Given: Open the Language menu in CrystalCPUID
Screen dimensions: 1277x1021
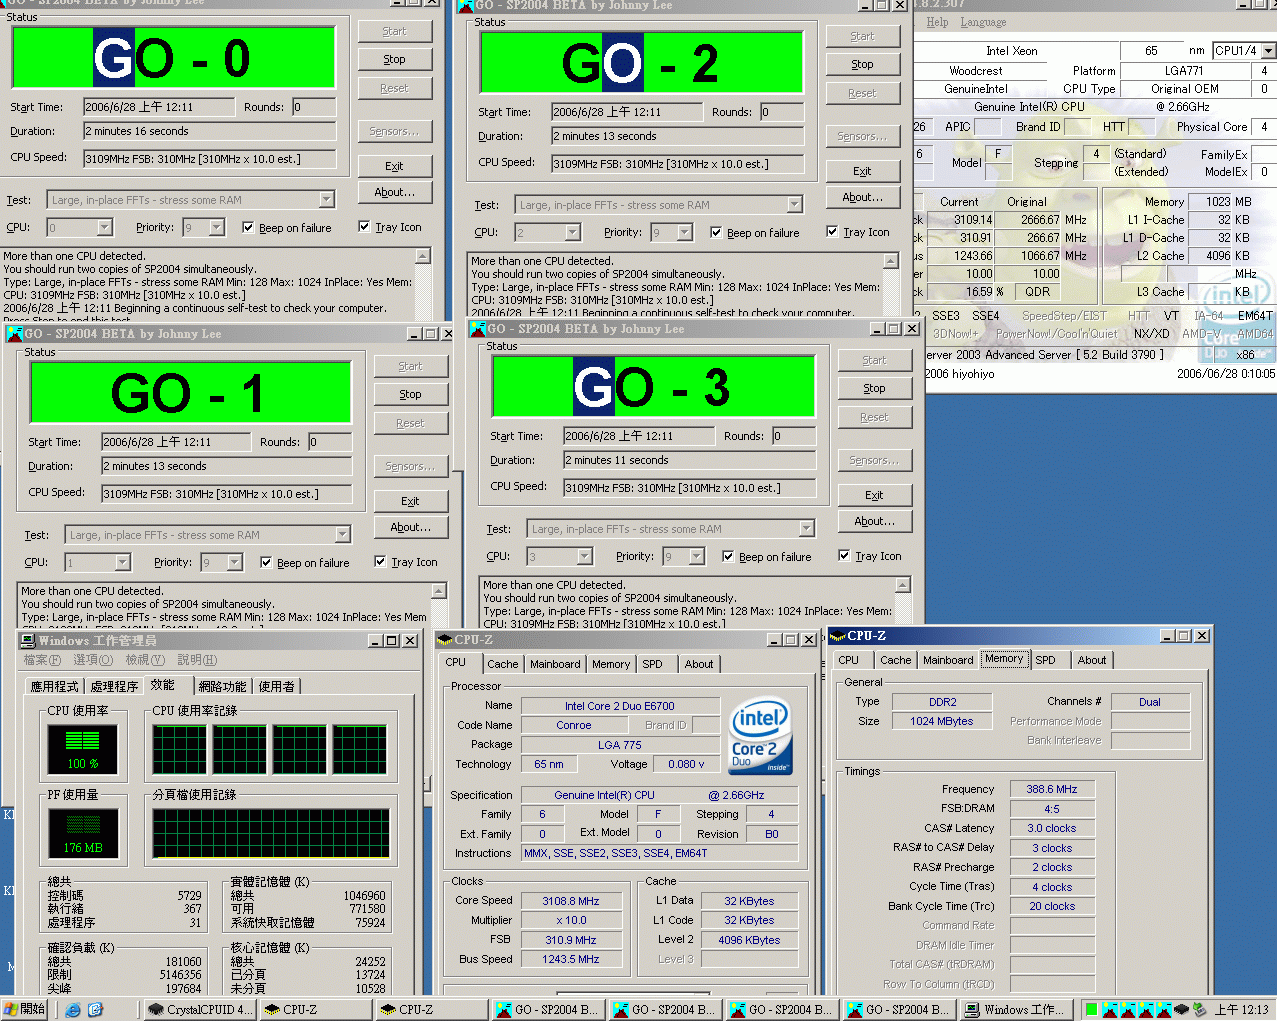Looking at the screenshot, I should (x=983, y=22).
